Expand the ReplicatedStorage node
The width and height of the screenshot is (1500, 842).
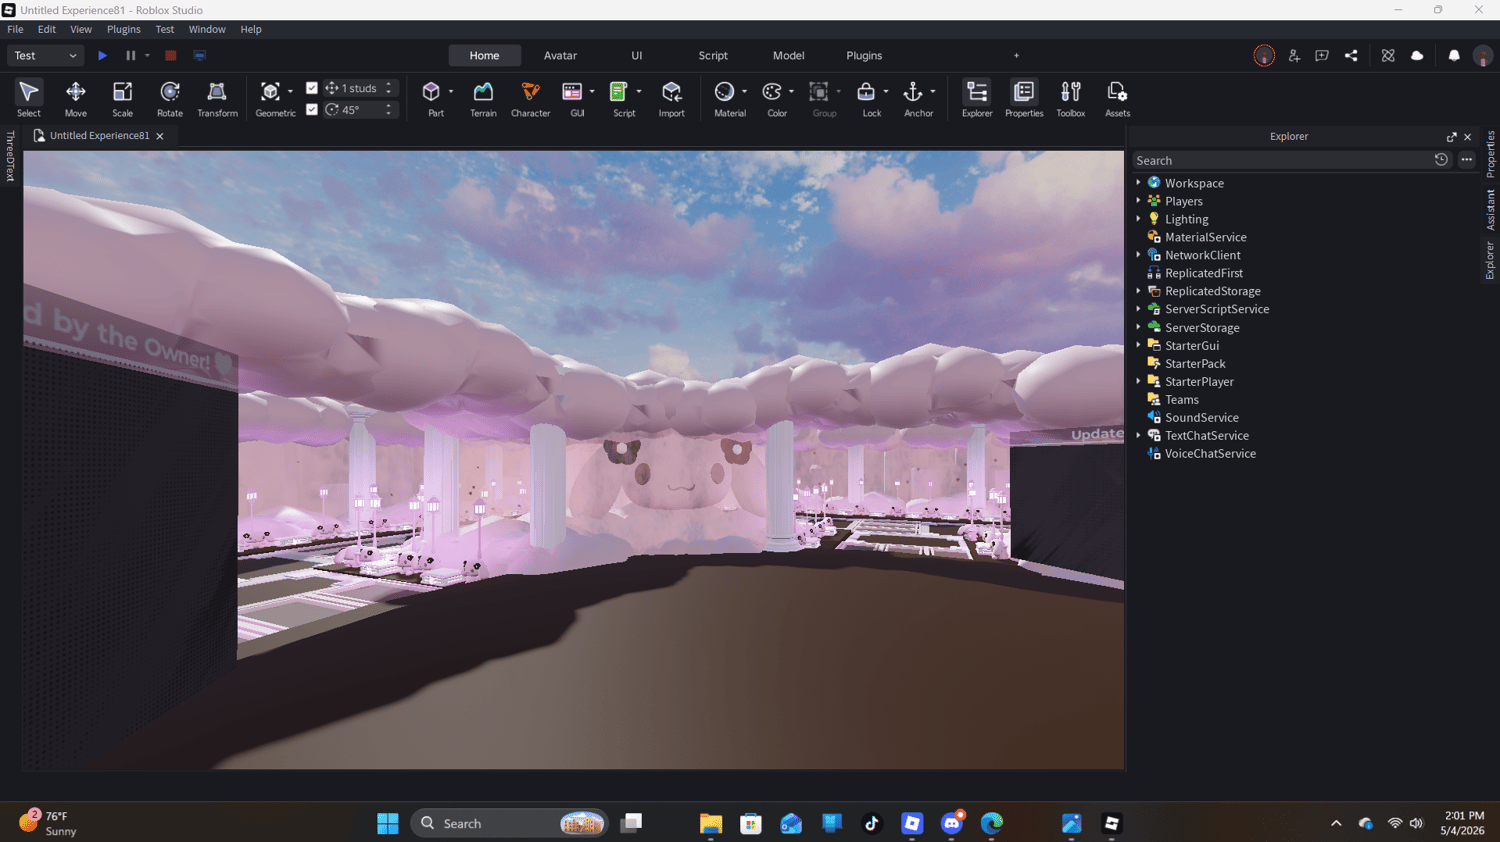[1138, 291]
